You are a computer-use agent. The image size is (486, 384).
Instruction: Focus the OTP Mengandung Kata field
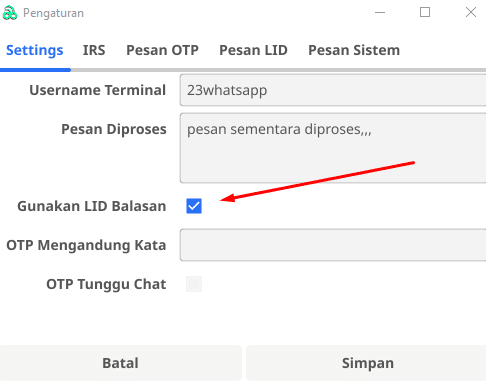(333, 245)
